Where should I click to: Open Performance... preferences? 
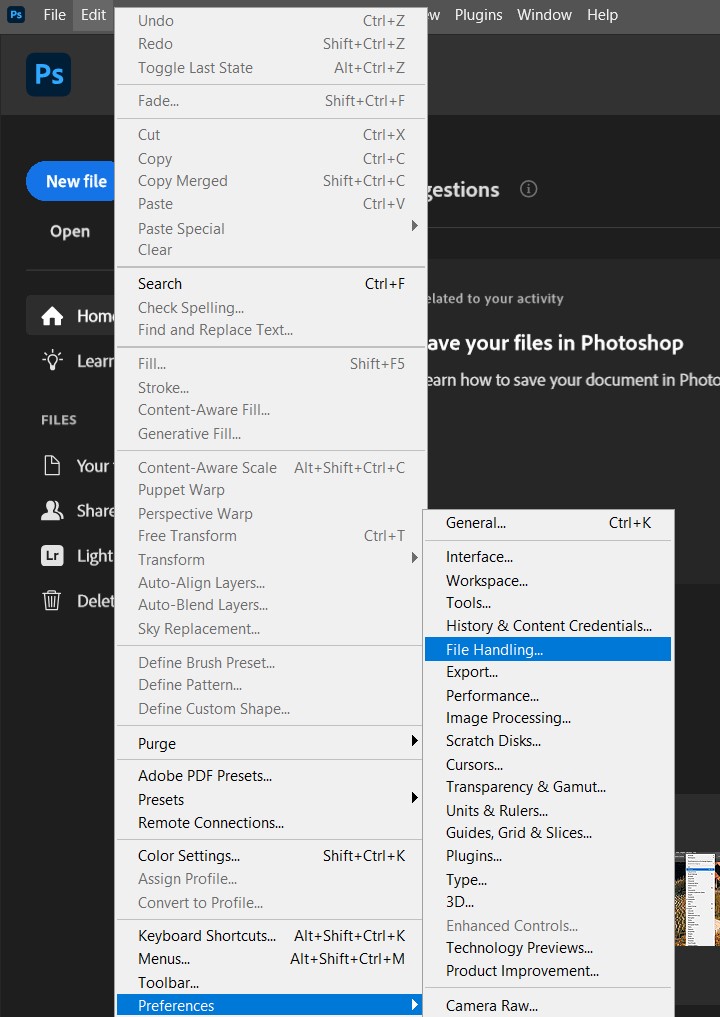coord(492,695)
